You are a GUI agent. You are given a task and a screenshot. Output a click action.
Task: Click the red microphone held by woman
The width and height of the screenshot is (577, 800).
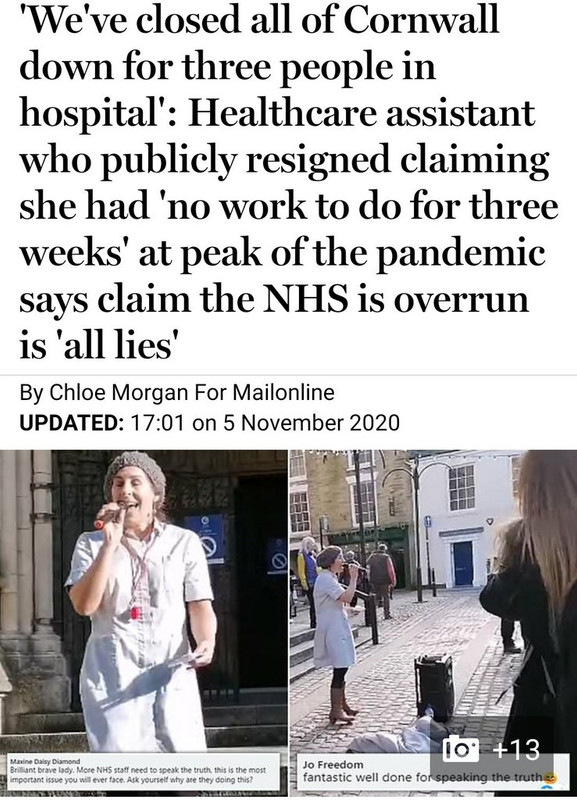(109, 515)
